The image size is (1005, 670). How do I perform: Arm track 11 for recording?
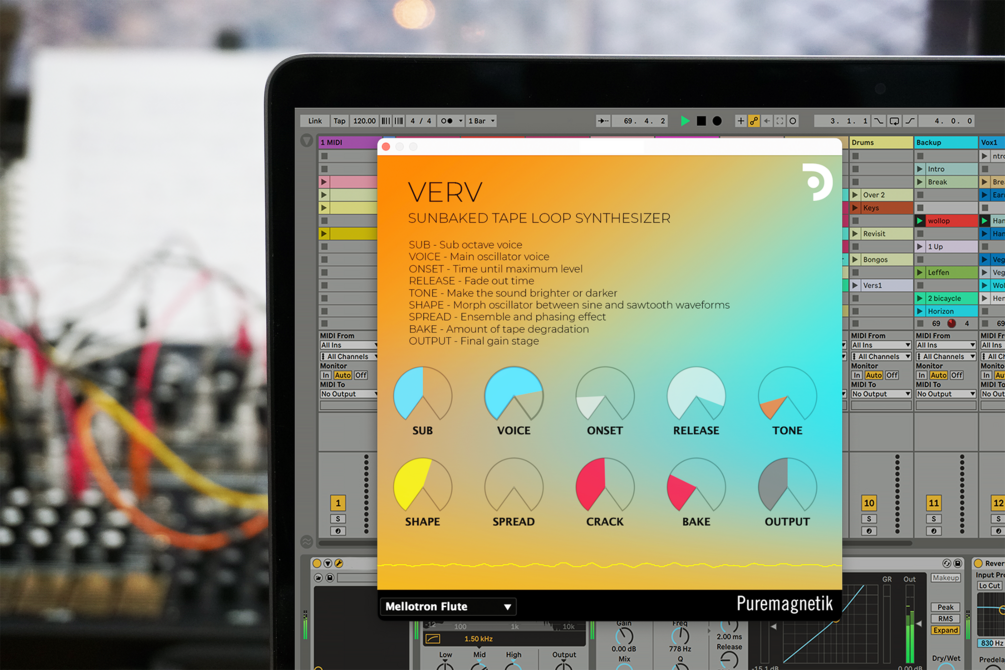[934, 531]
